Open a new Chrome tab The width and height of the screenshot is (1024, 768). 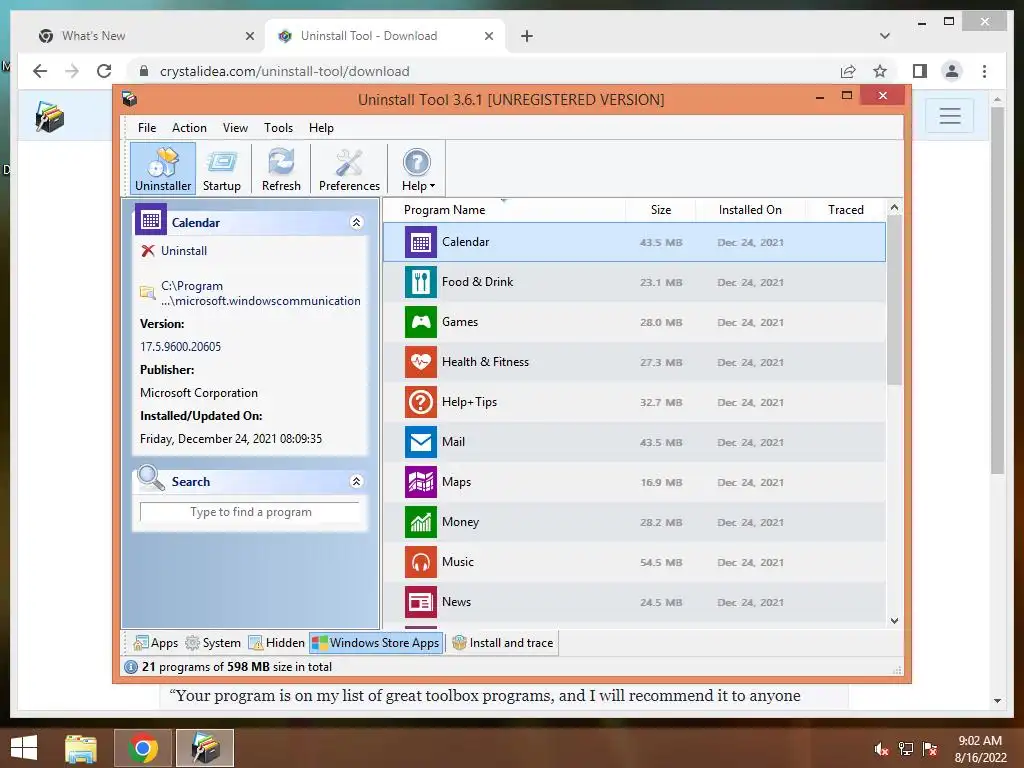pos(526,36)
